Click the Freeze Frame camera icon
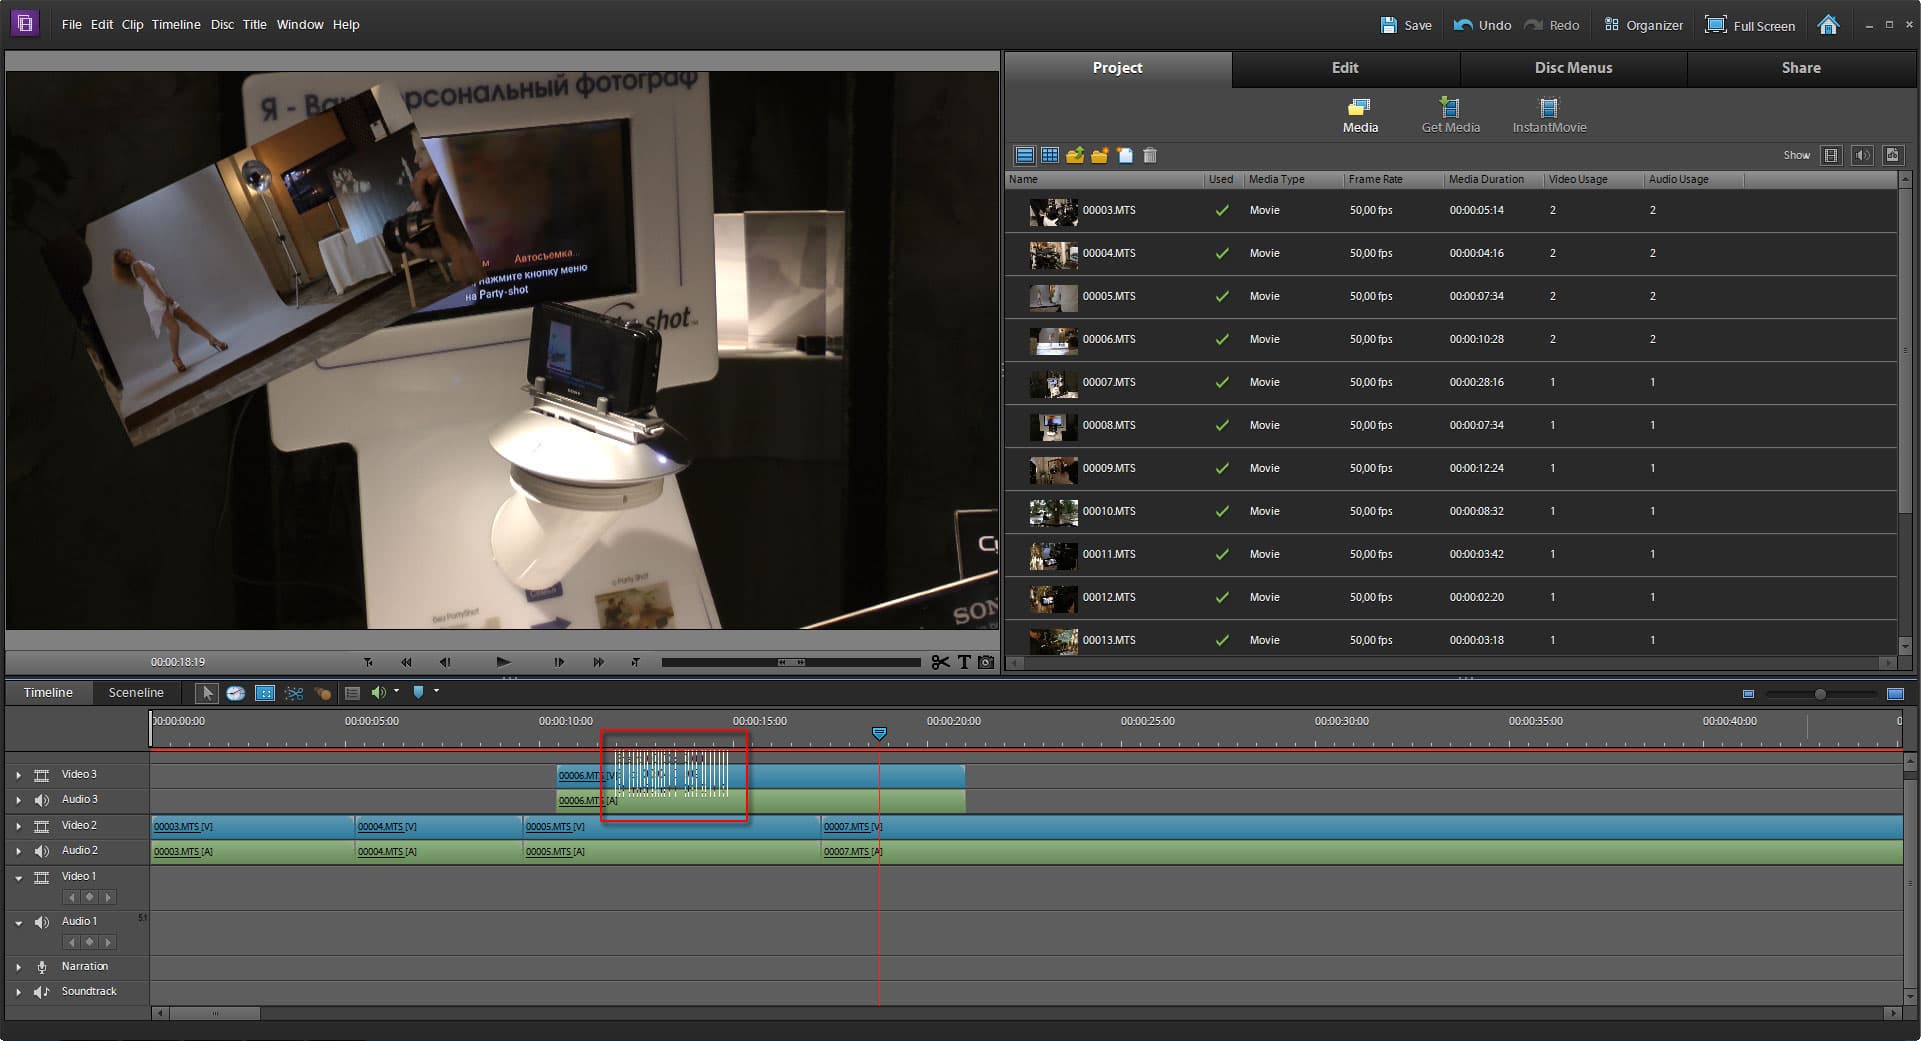This screenshot has width=1921, height=1041. click(986, 662)
